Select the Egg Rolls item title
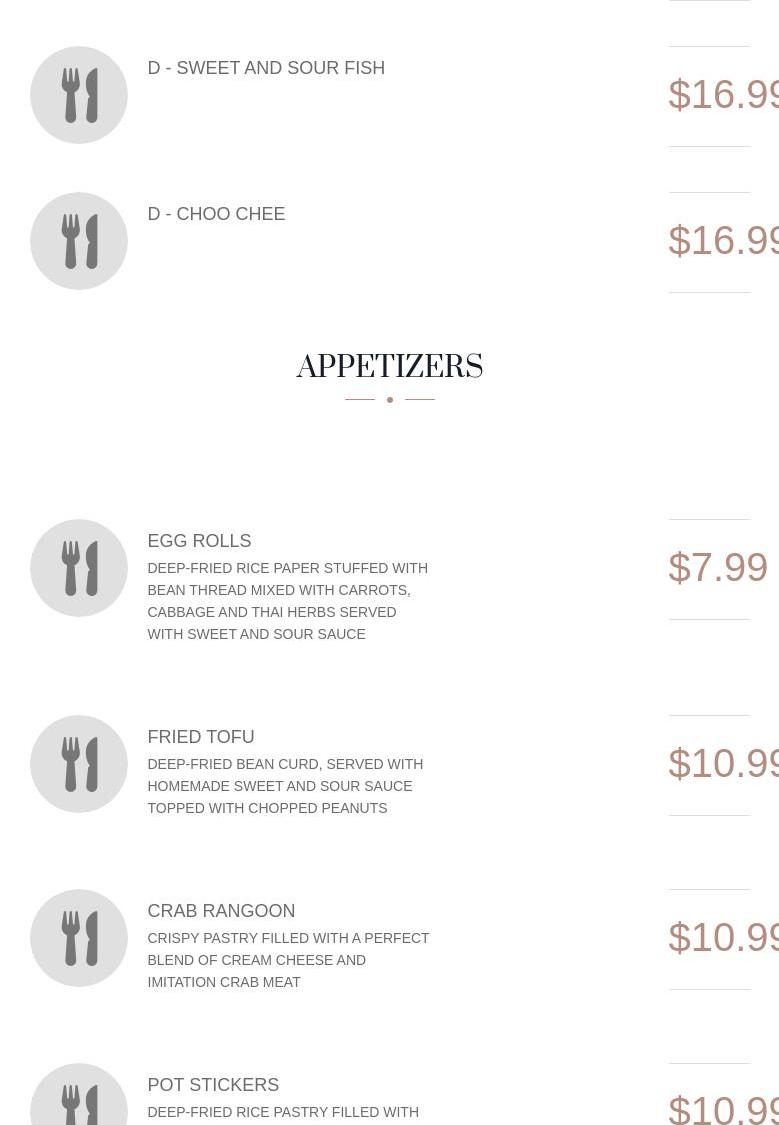 pos(199,541)
